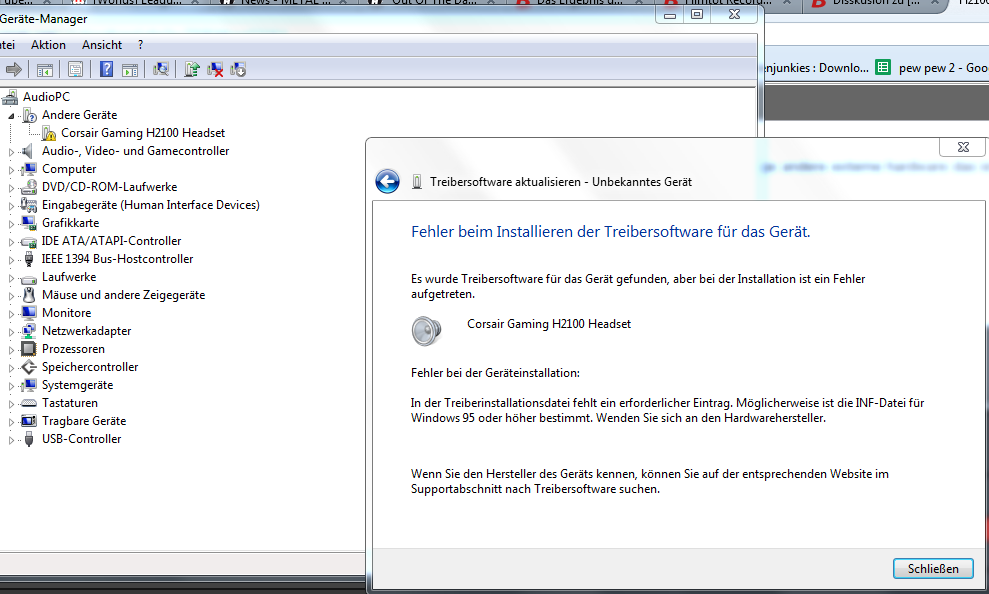
Task: Click the disable device down-arrow icon
Action: [238, 69]
